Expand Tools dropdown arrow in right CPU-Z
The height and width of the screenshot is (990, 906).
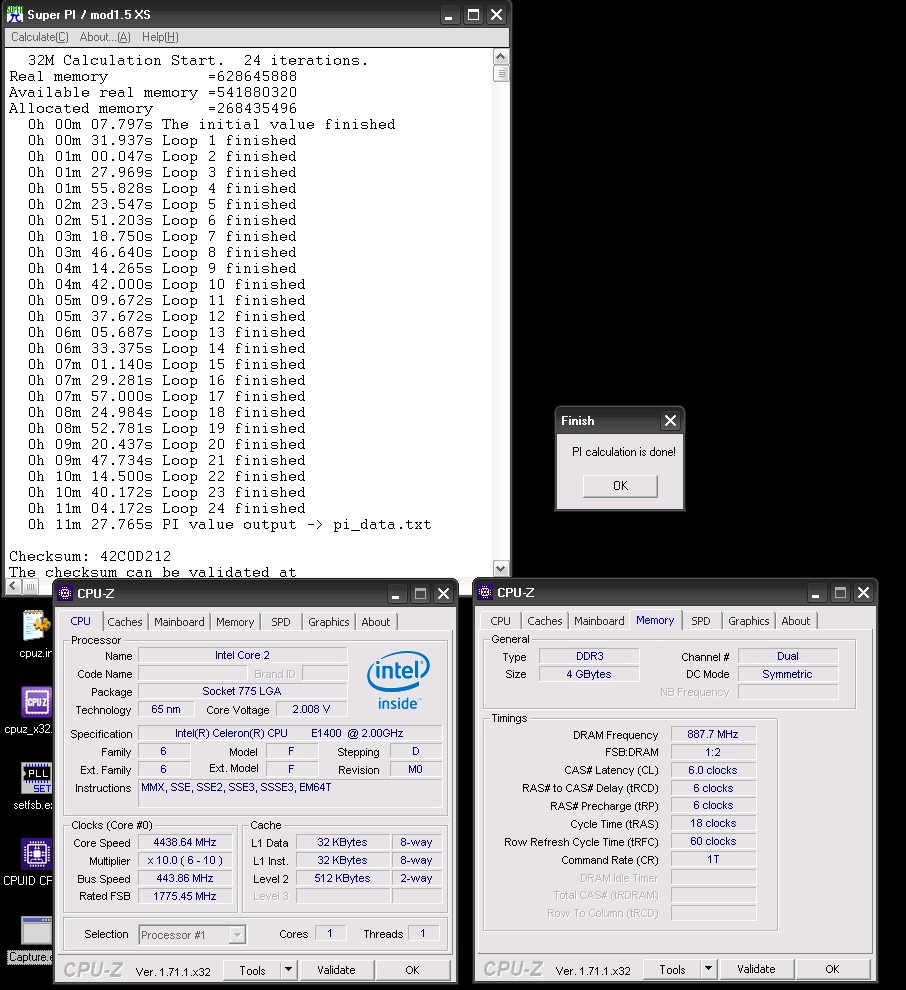[x=708, y=970]
